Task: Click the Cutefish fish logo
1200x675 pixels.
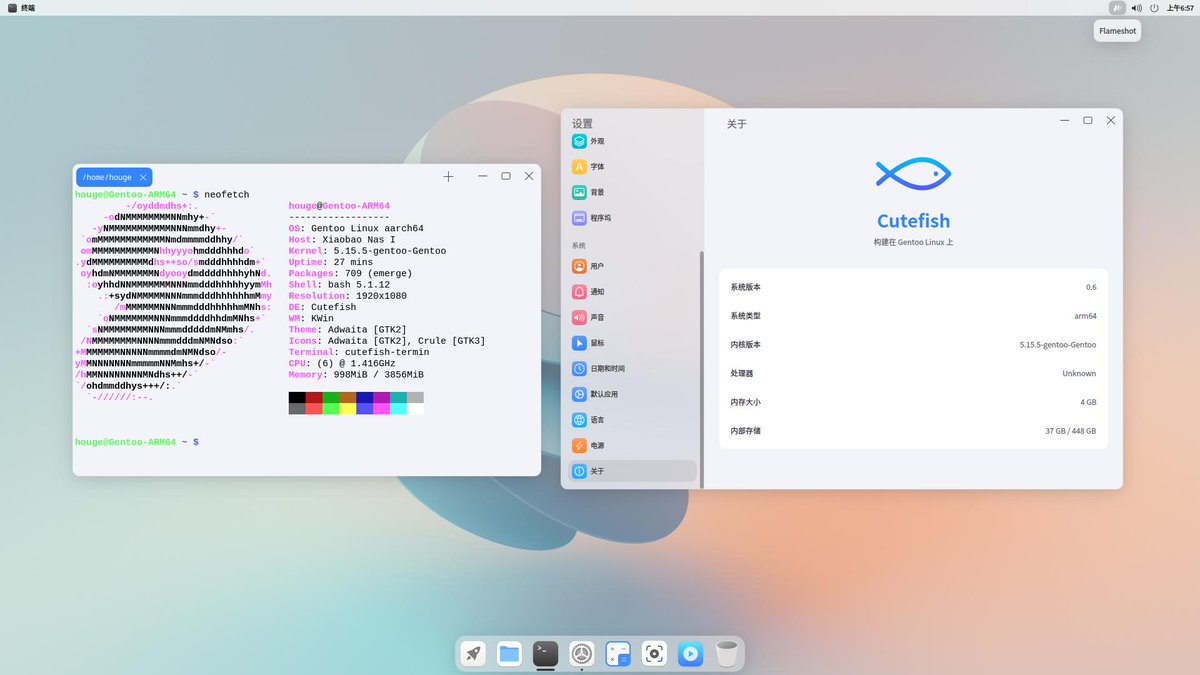Action: [912, 174]
